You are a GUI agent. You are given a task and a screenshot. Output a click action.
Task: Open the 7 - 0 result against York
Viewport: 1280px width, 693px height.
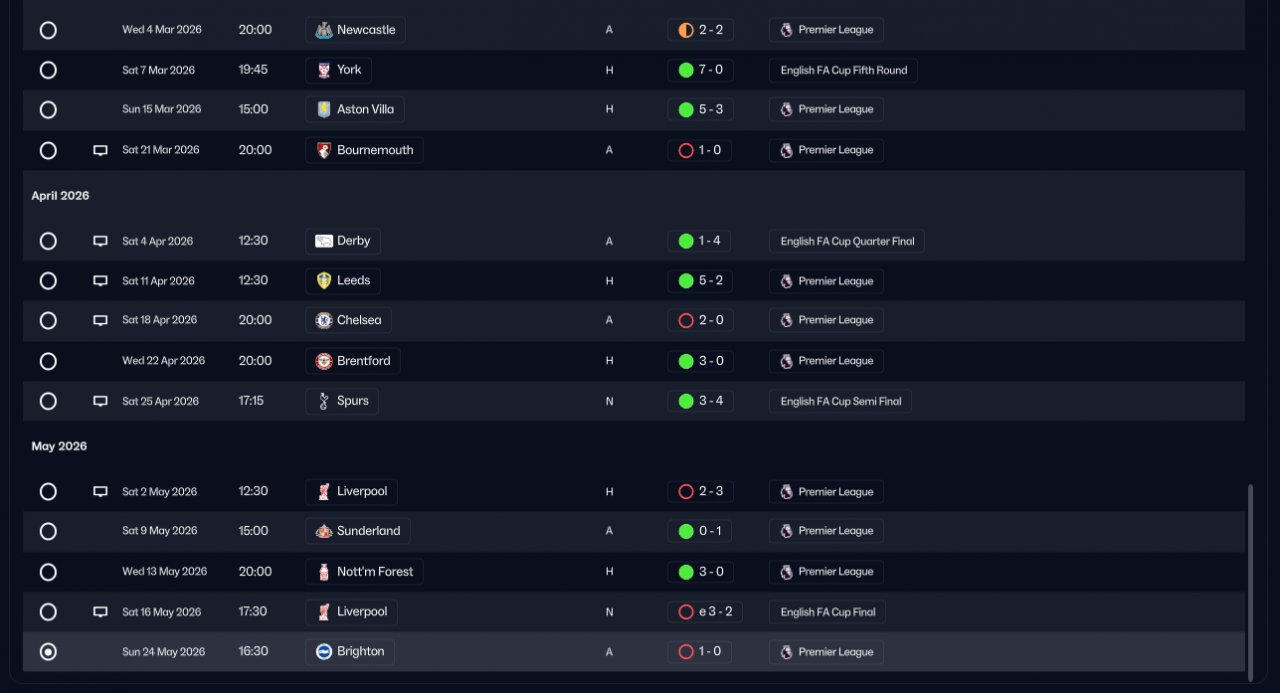coord(700,70)
